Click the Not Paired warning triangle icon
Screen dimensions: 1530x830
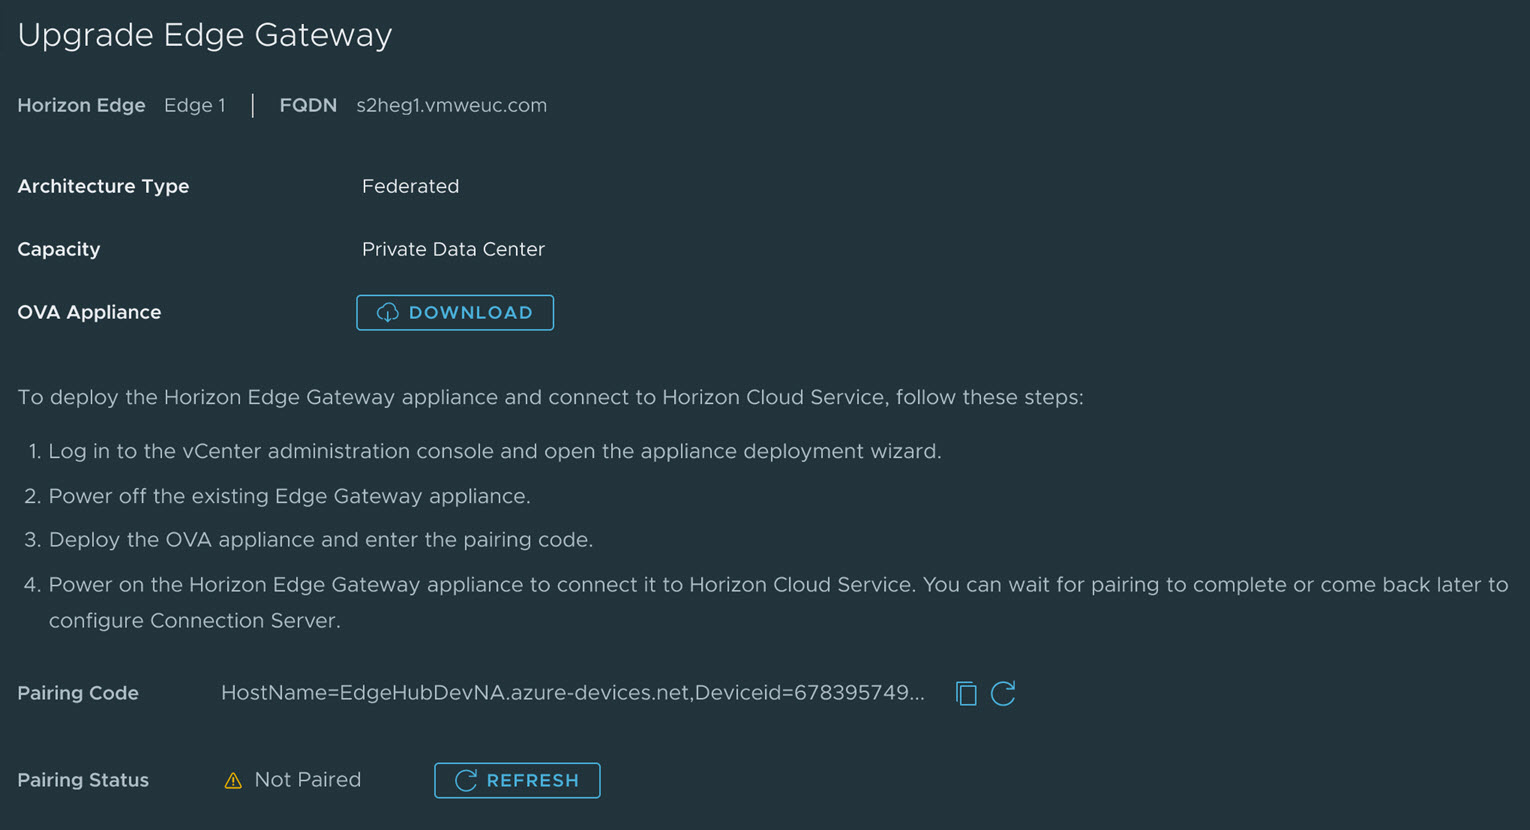[x=233, y=780]
